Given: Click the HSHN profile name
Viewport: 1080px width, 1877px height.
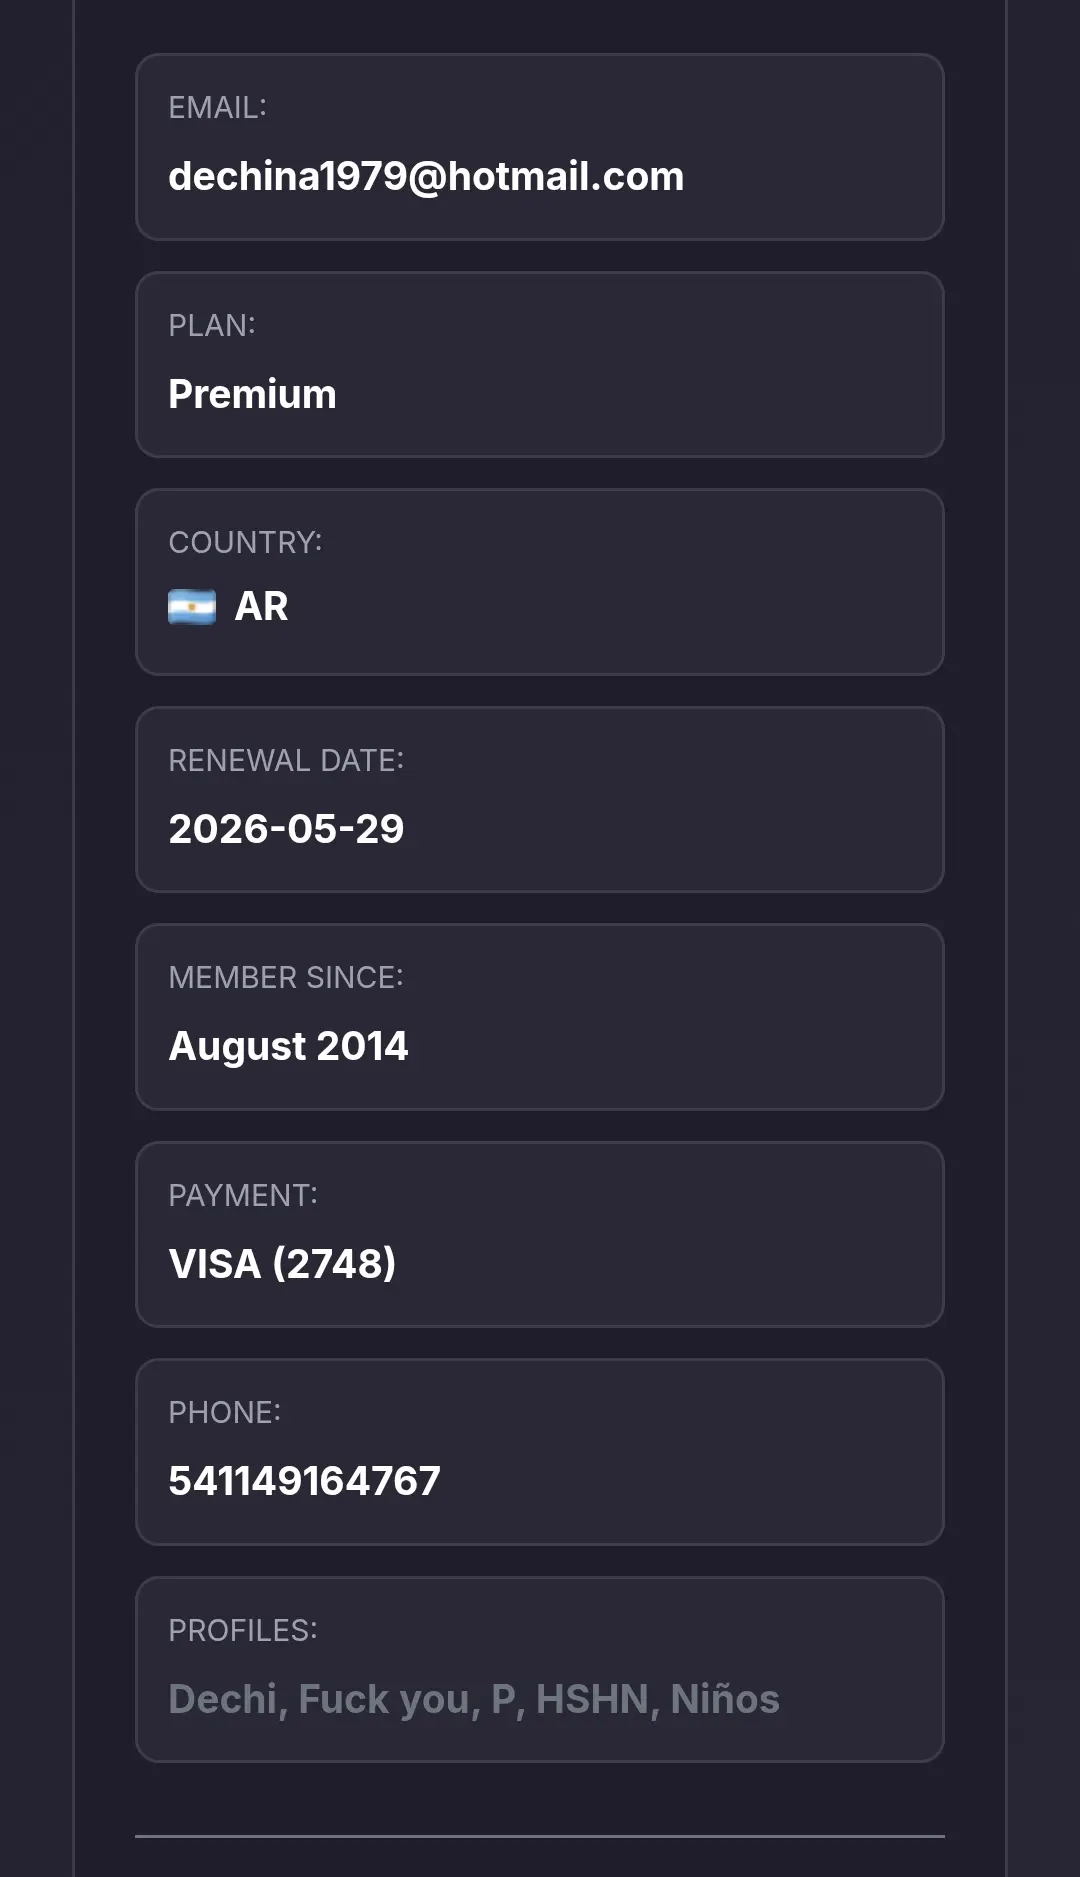Looking at the screenshot, I should coord(593,1699).
